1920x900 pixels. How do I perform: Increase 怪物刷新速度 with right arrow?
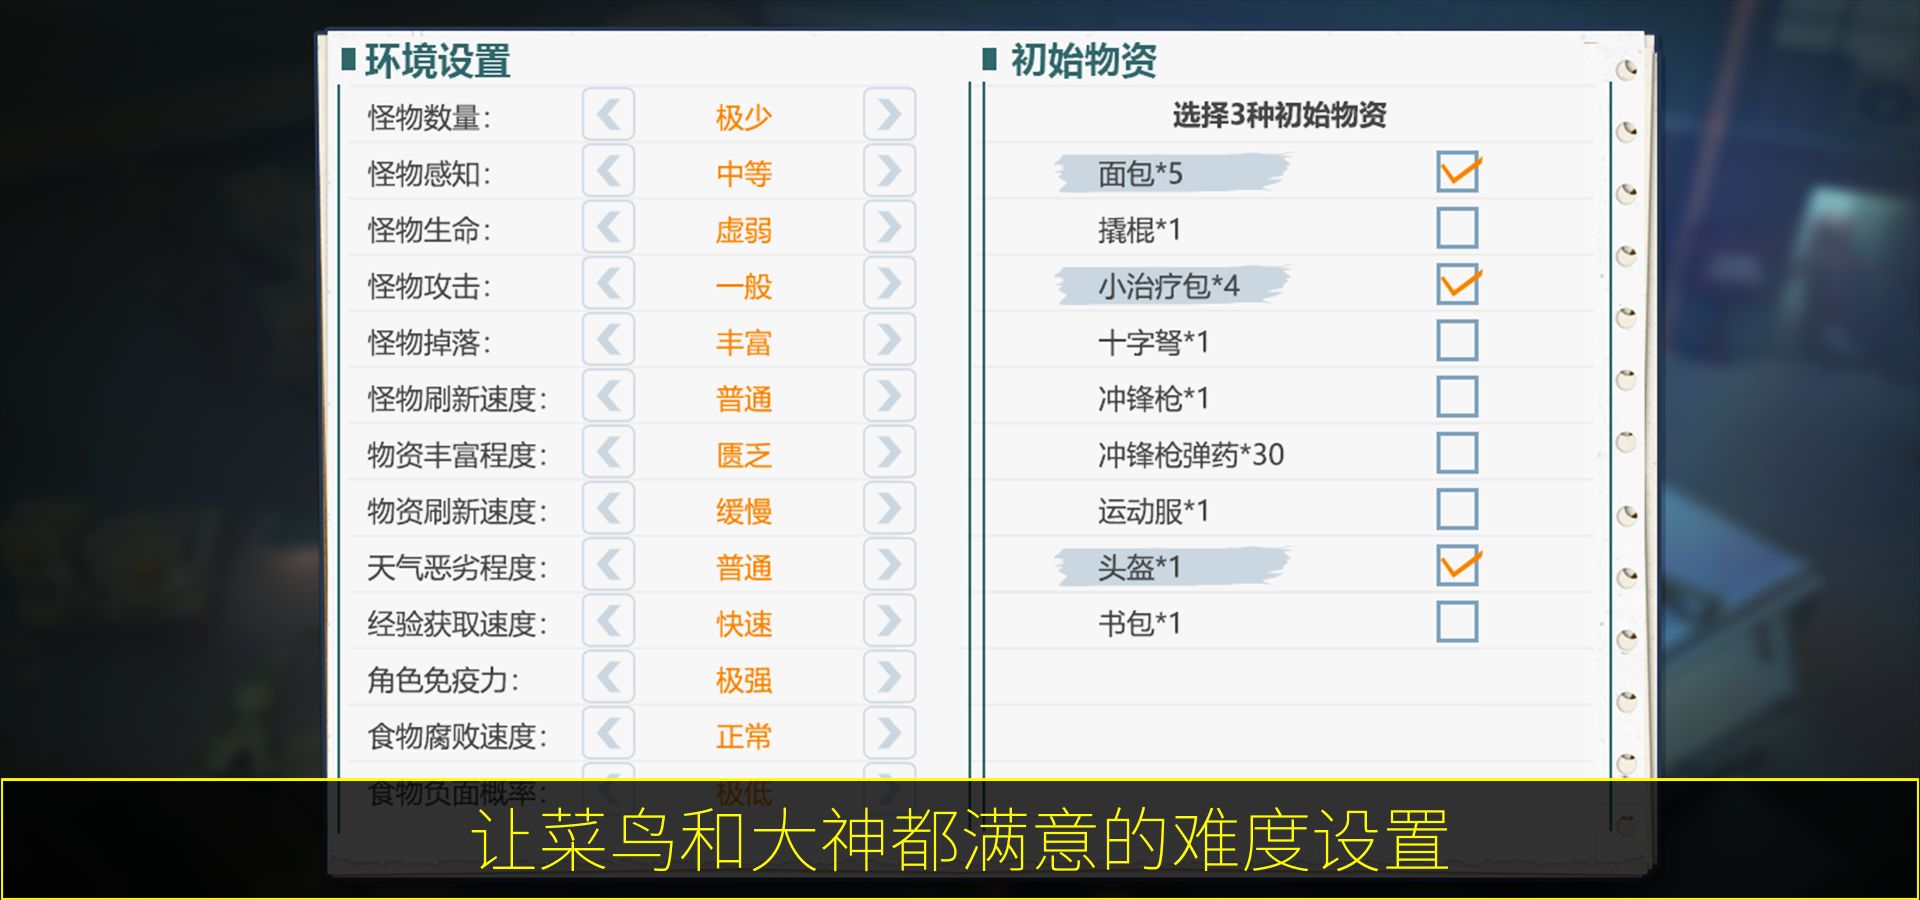click(x=888, y=398)
